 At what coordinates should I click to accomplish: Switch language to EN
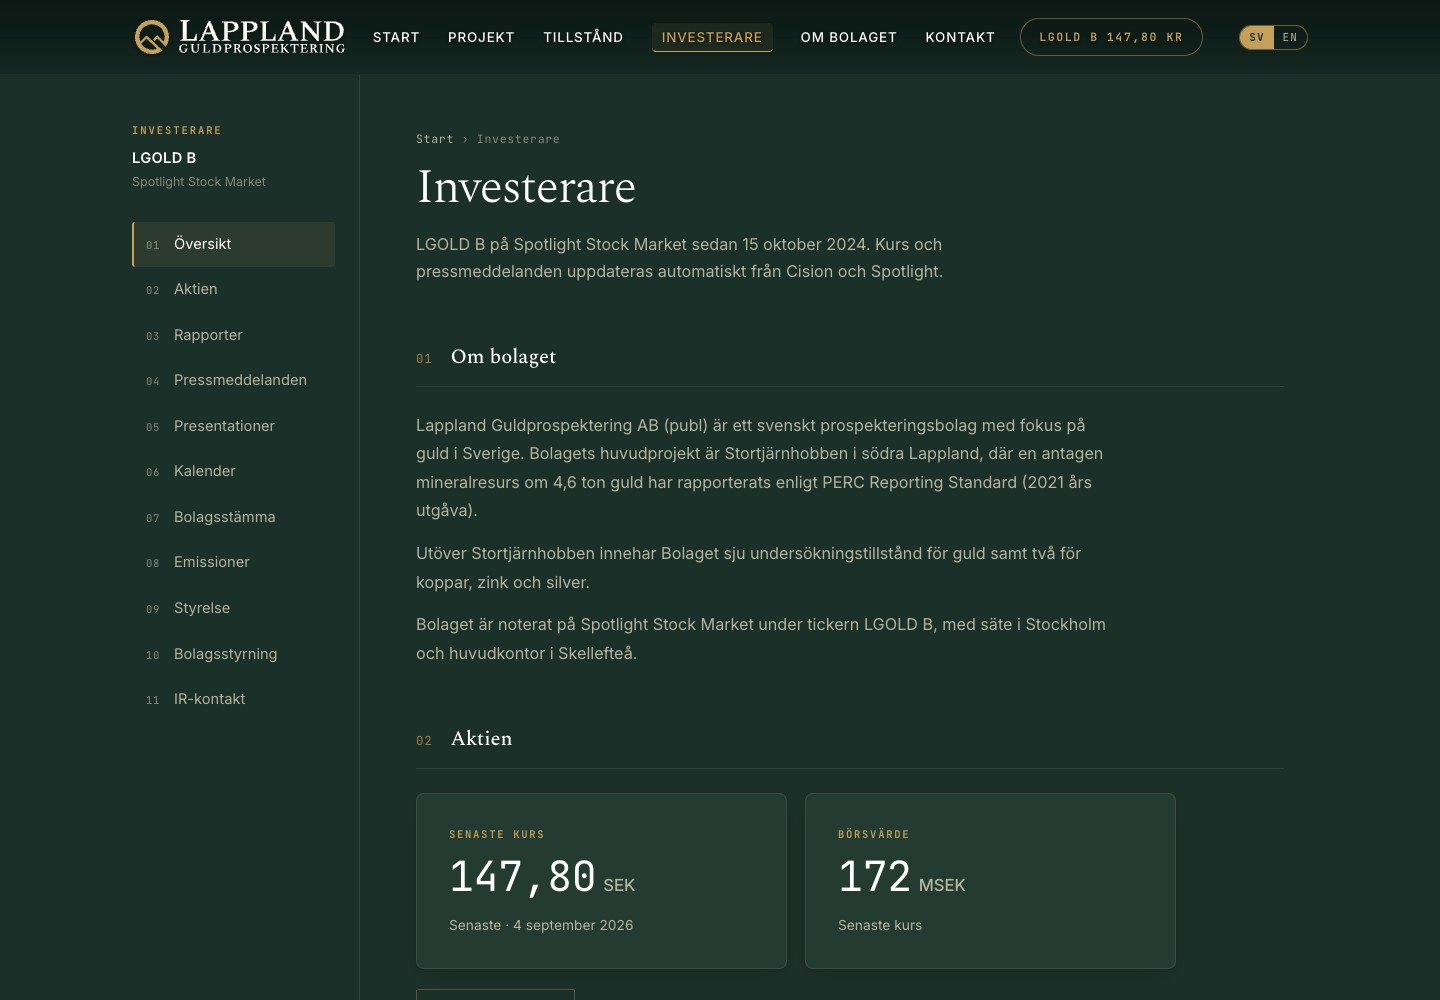tap(1290, 37)
